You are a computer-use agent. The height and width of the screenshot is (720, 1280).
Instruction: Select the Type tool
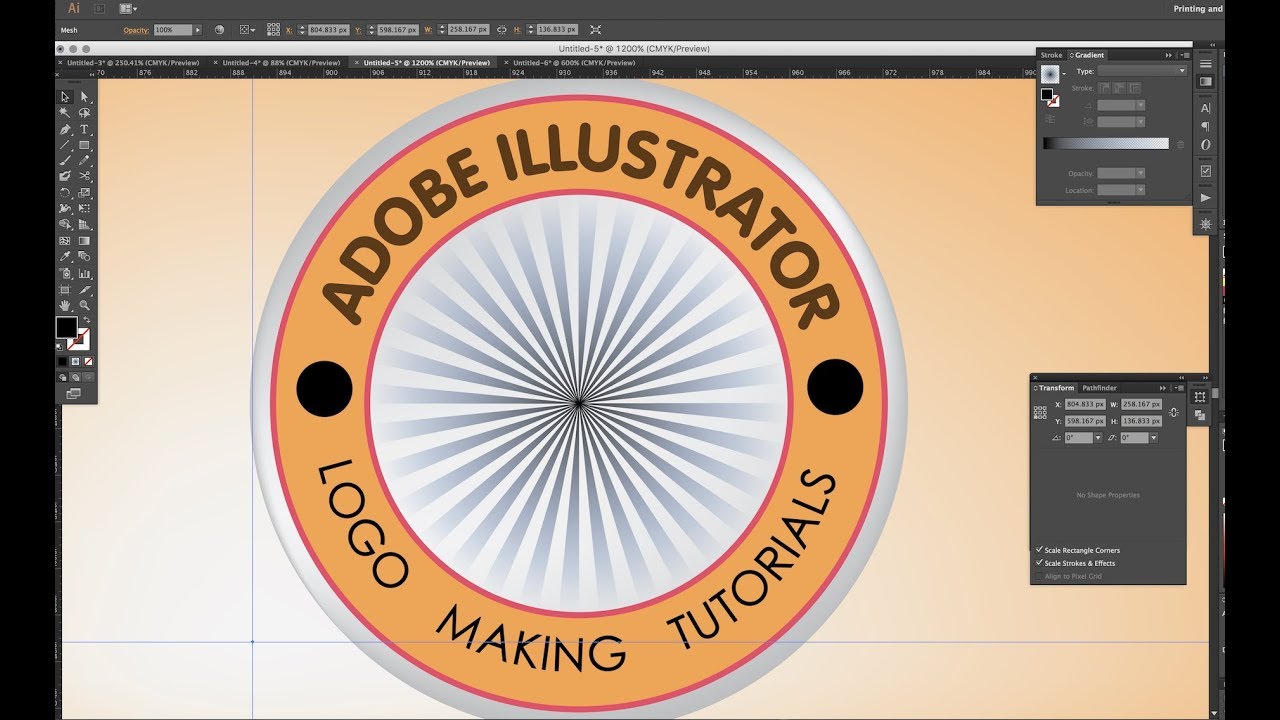pos(85,129)
